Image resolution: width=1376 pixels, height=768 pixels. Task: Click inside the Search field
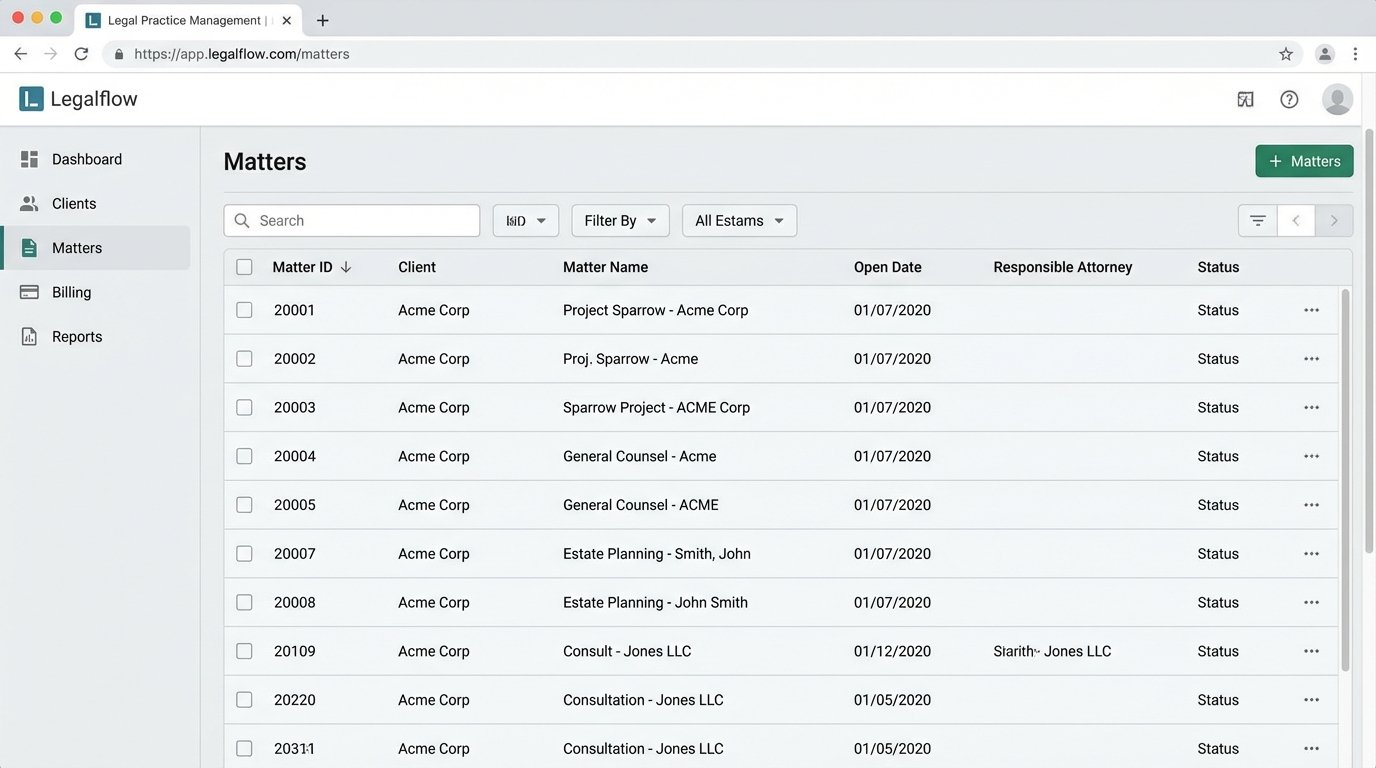tap(352, 220)
